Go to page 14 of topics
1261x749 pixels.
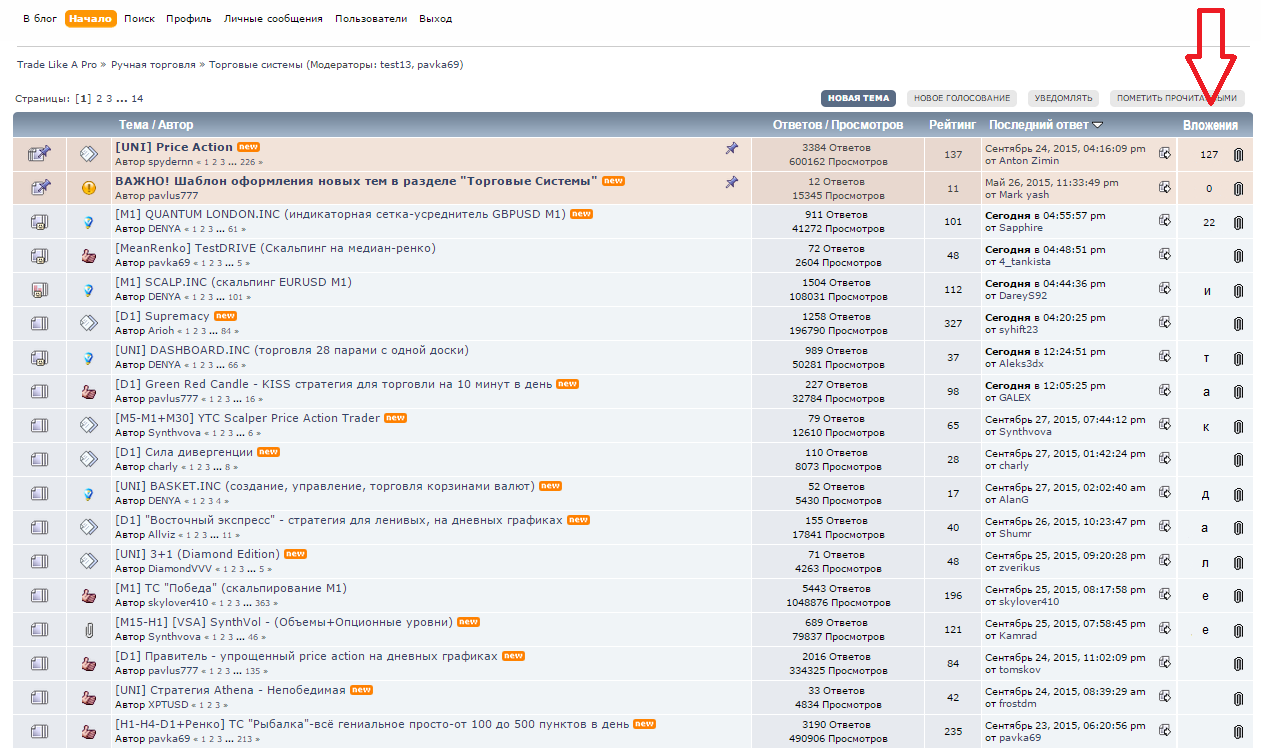137,99
